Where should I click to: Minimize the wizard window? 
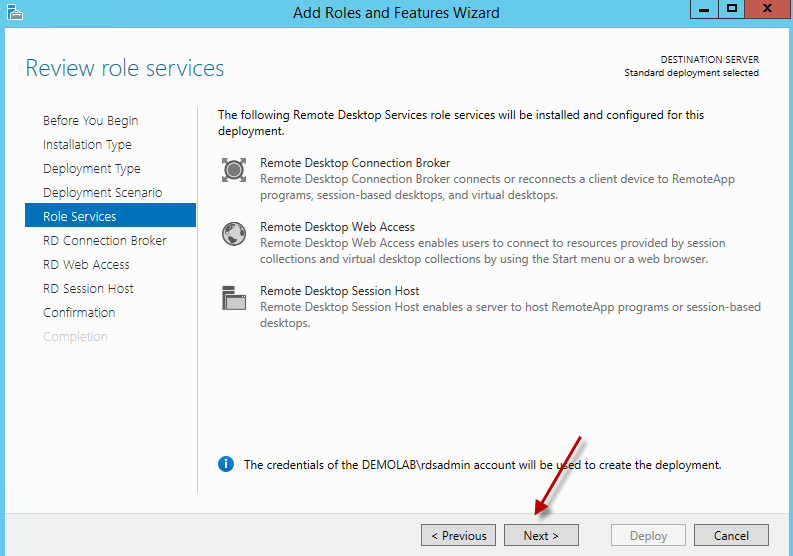pyautogui.click(x=704, y=9)
